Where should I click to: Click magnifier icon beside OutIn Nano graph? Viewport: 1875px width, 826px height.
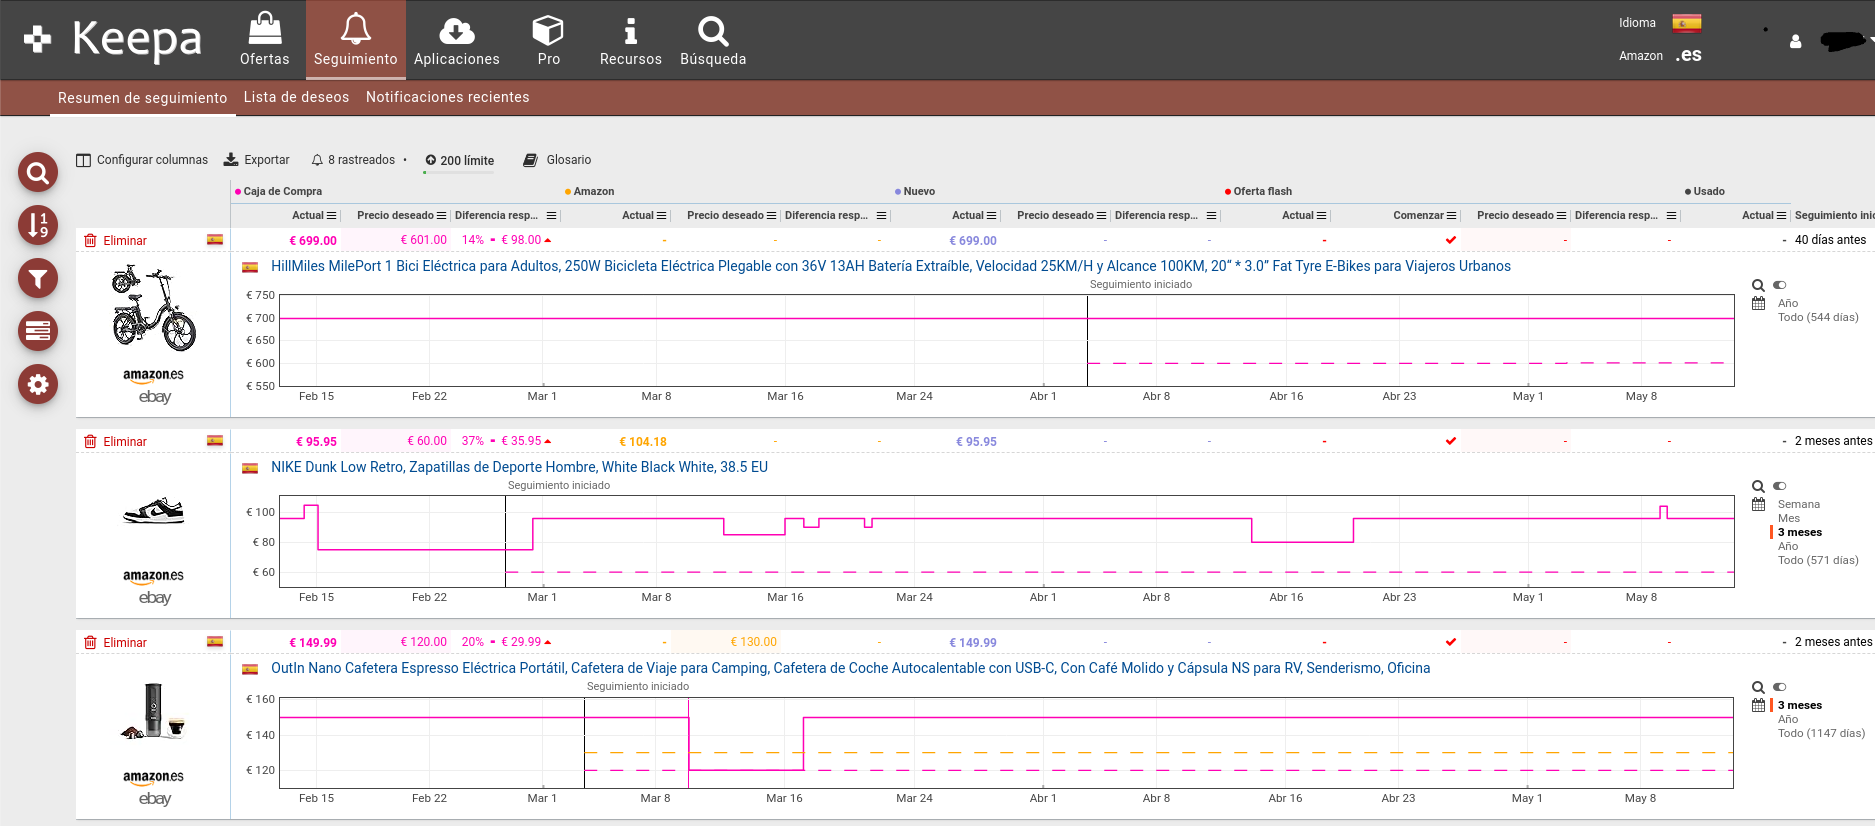point(1758,688)
